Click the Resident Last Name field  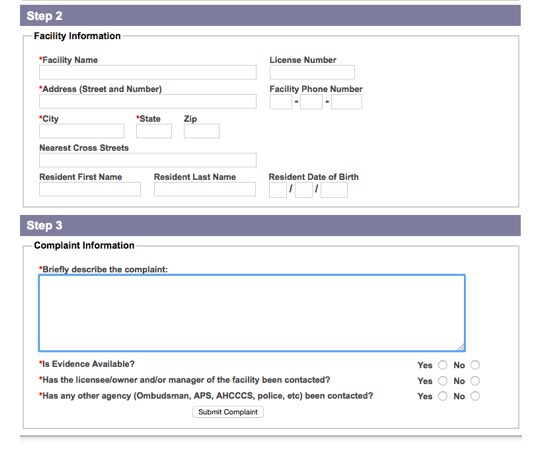point(204,189)
